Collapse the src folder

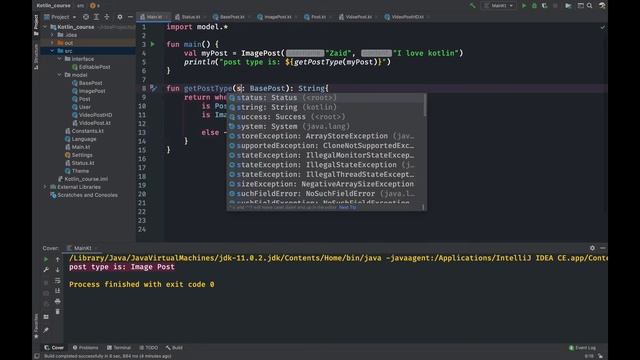(52, 51)
